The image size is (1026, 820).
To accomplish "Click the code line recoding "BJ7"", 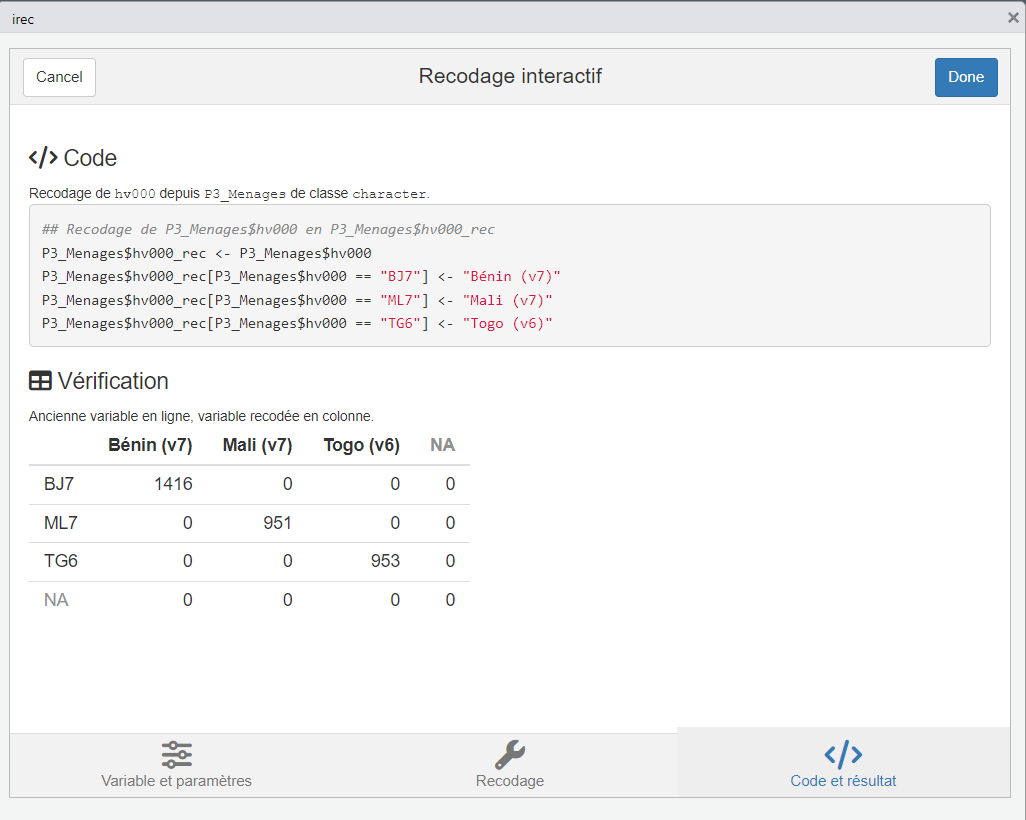I will (x=301, y=277).
